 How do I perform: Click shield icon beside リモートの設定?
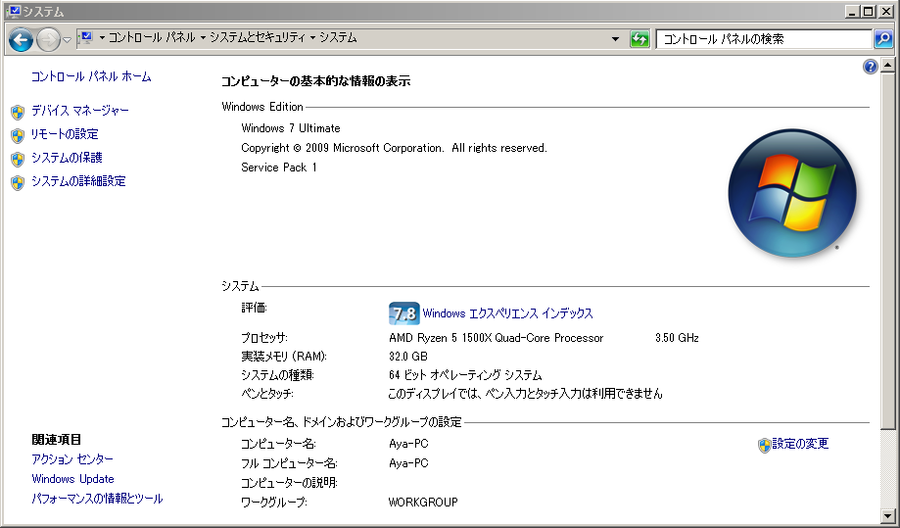click(18, 135)
